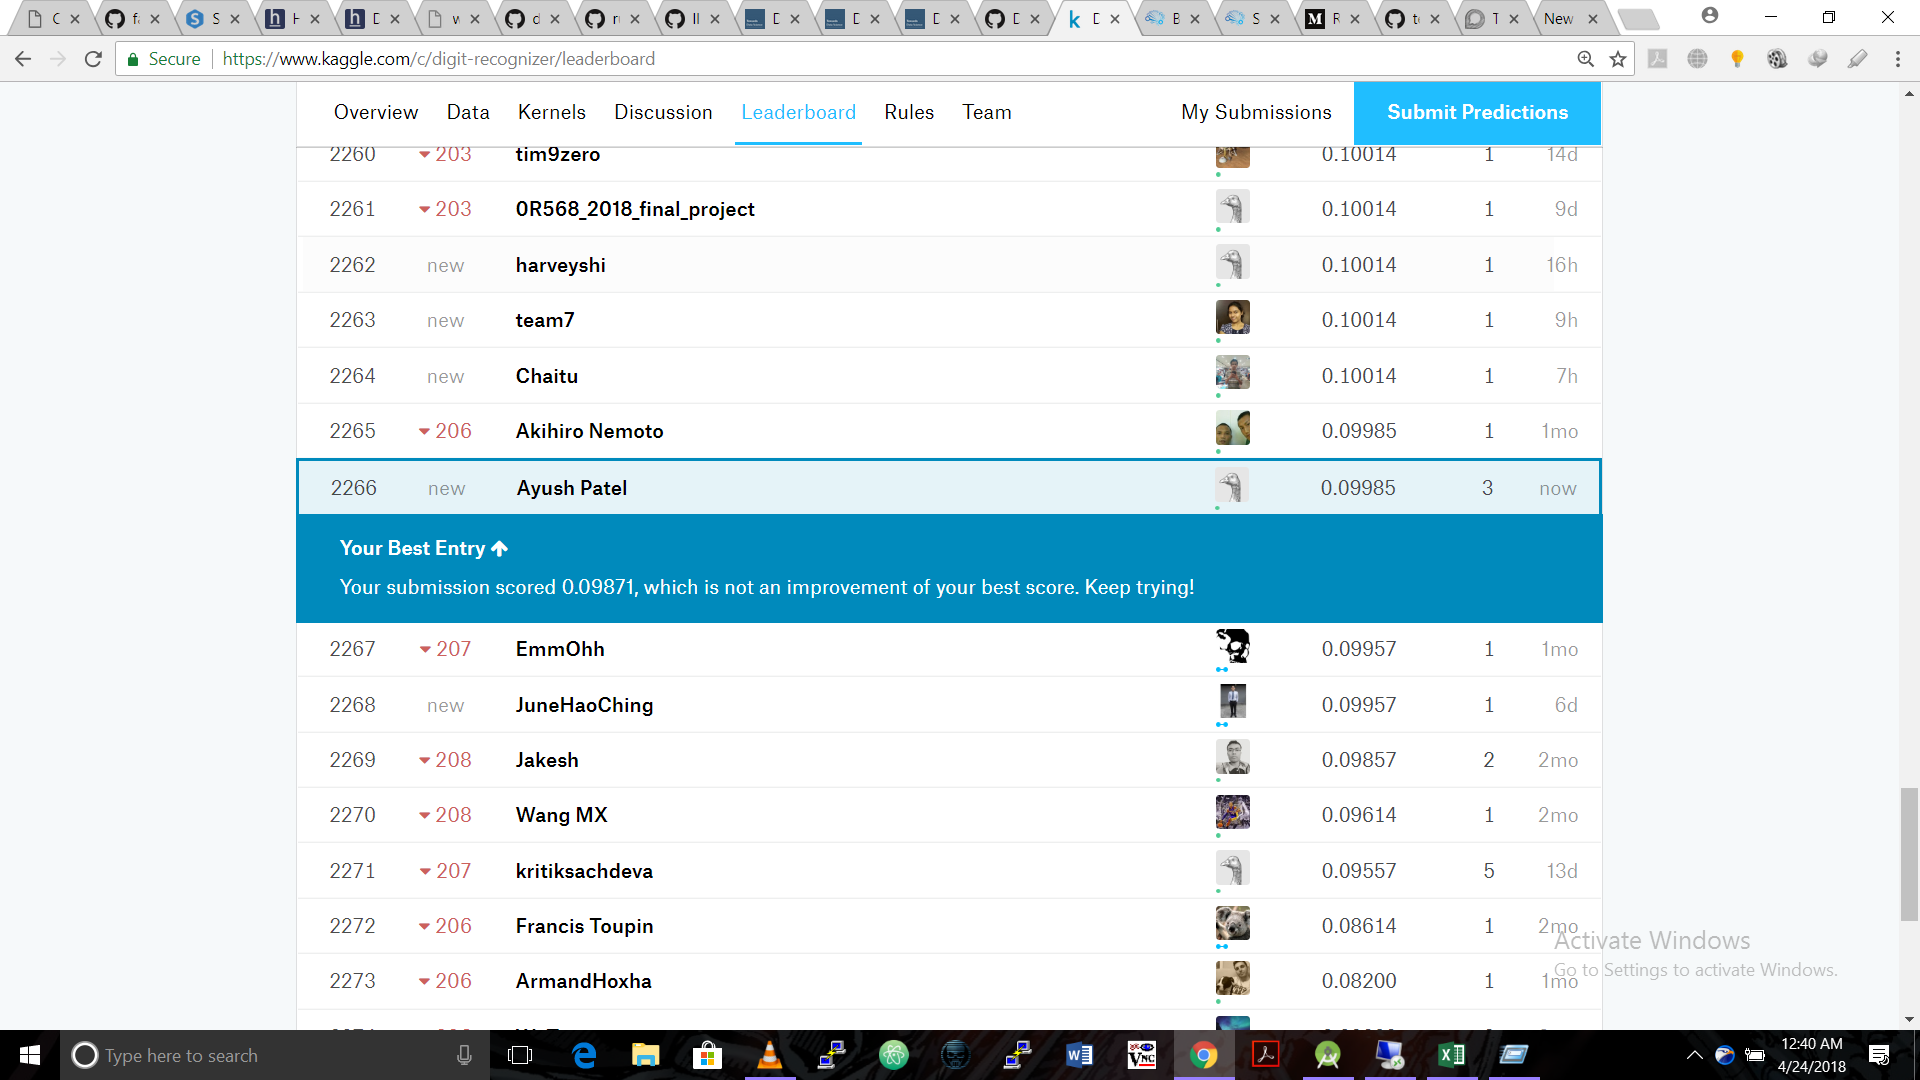The width and height of the screenshot is (1920, 1080).
Task: Open Francis Toupin's avatar image
Action: click(1232, 924)
